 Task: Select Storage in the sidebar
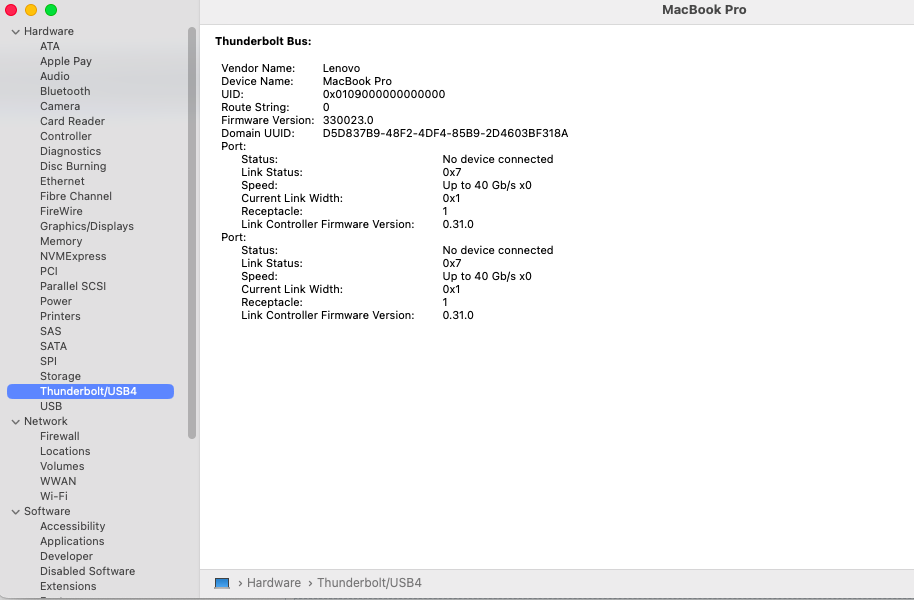(x=60, y=376)
